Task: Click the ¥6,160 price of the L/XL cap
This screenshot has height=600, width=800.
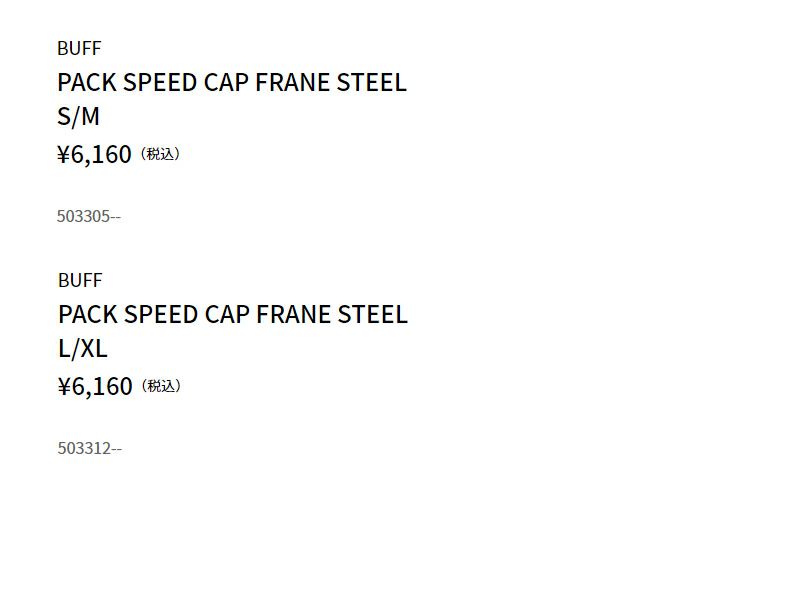Action: click(x=96, y=386)
